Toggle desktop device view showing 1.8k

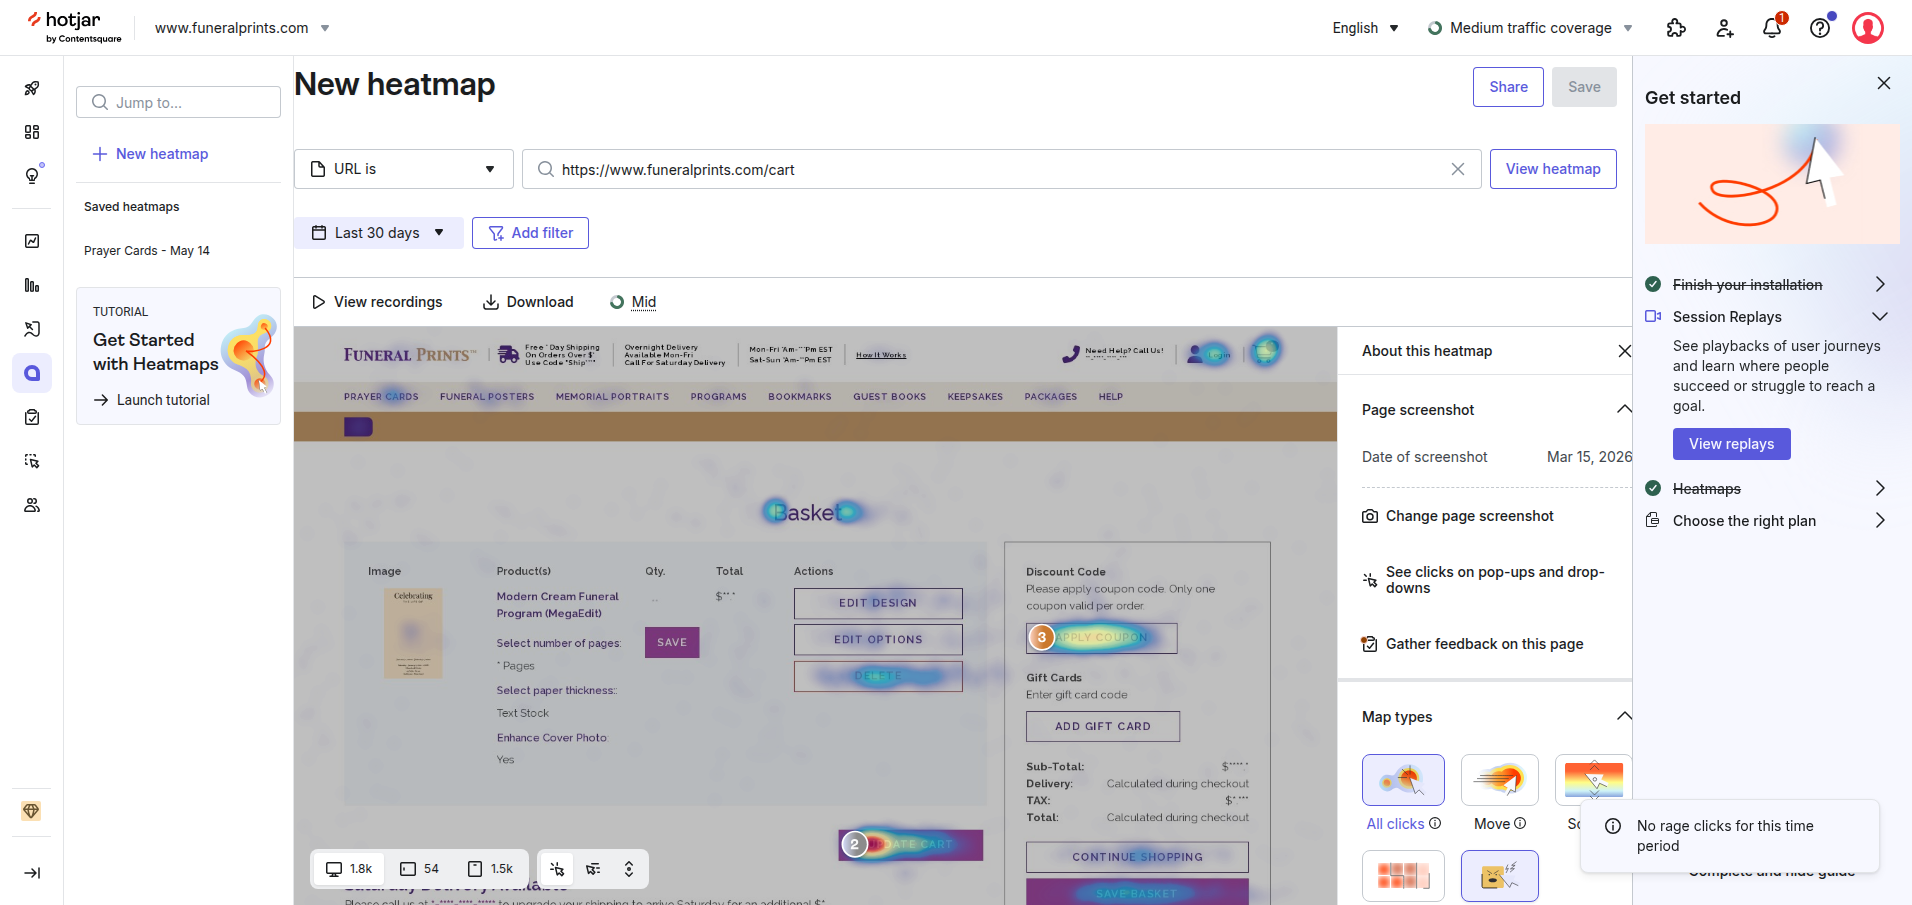[x=349, y=869]
